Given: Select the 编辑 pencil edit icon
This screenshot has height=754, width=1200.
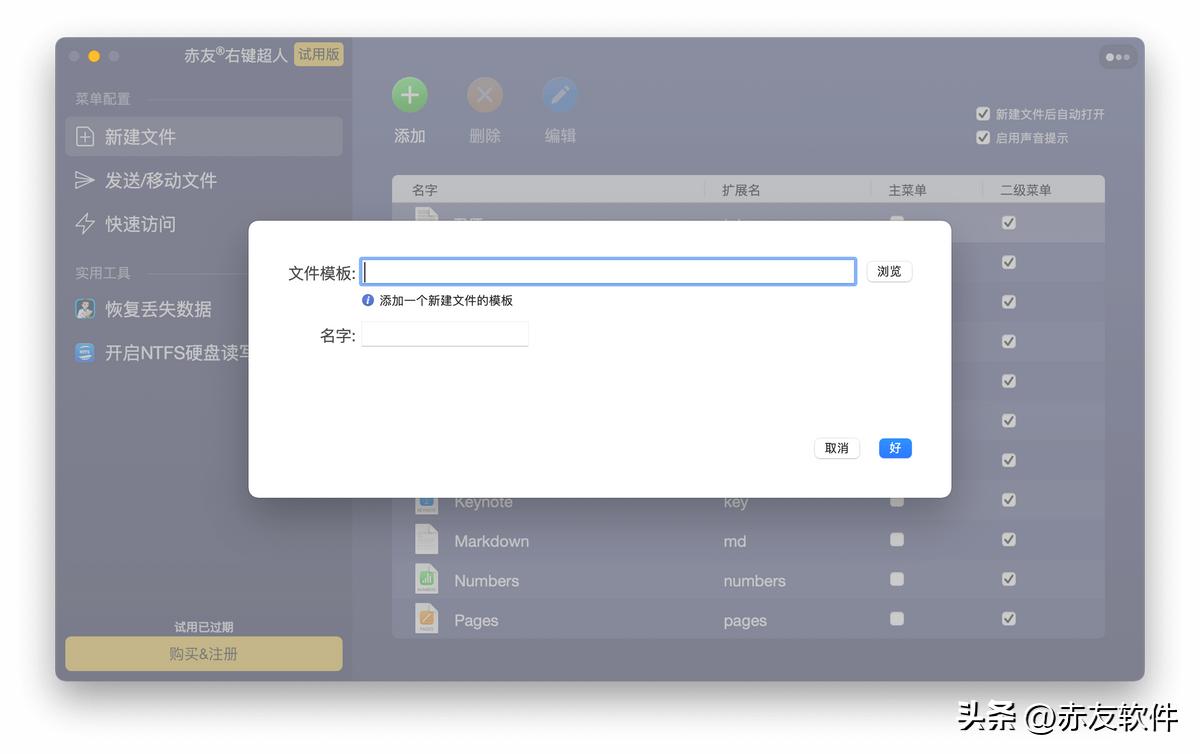Looking at the screenshot, I should (x=560, y=95).
